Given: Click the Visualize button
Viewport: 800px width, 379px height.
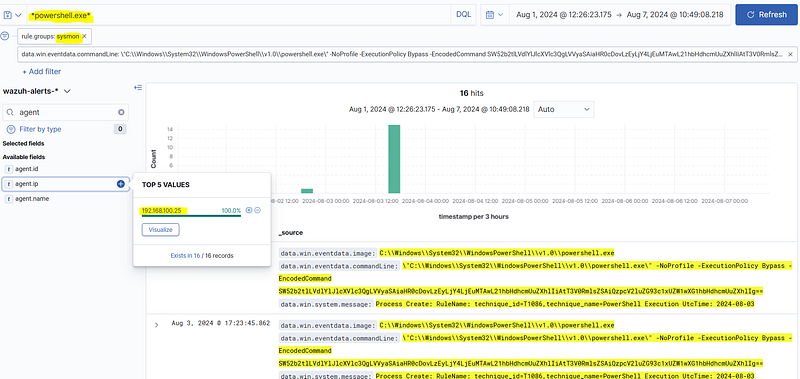Looking at the screenshot, I should click(x=161, y=230).
